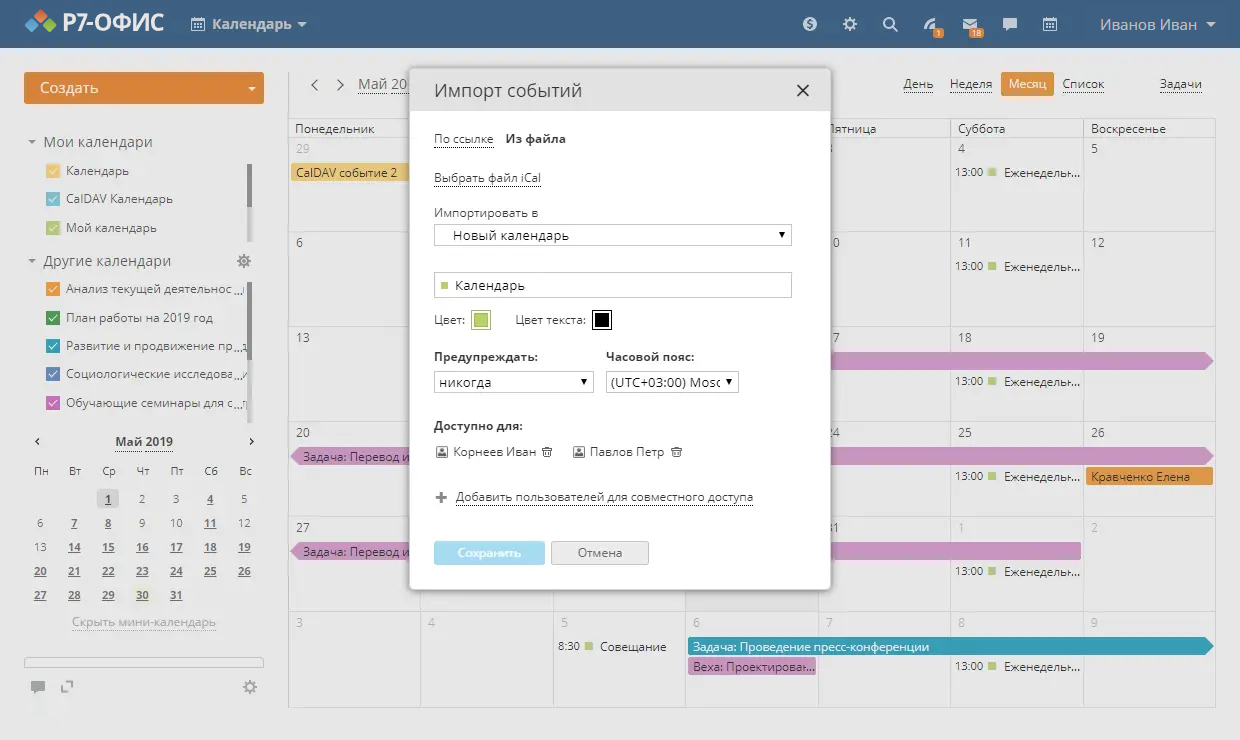Open settings gear in top header
Viewport: 1240px width, 740px height.
(850, 24)
